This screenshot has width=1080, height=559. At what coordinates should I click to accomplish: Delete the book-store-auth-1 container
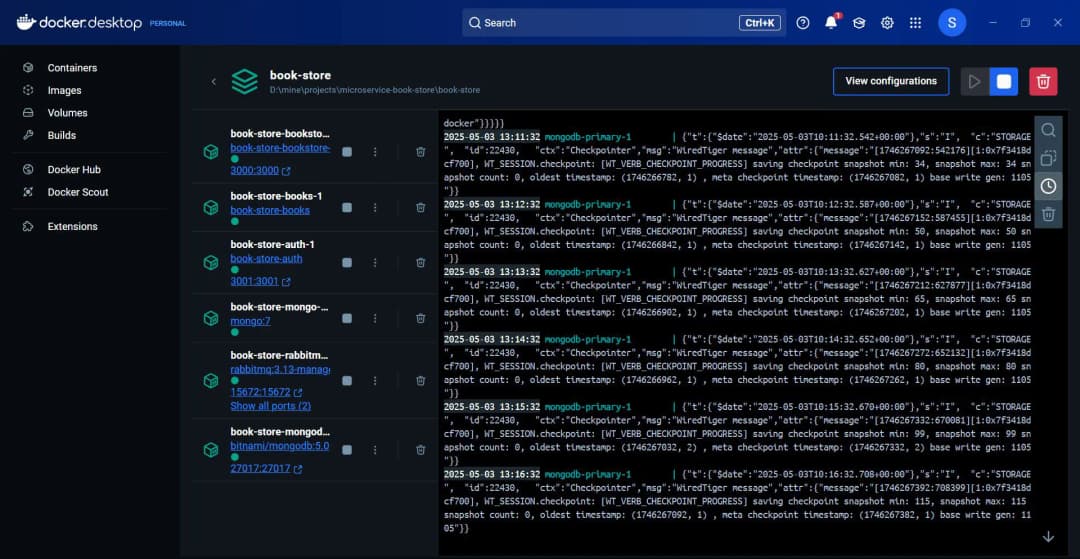click(x=420, y=262)
